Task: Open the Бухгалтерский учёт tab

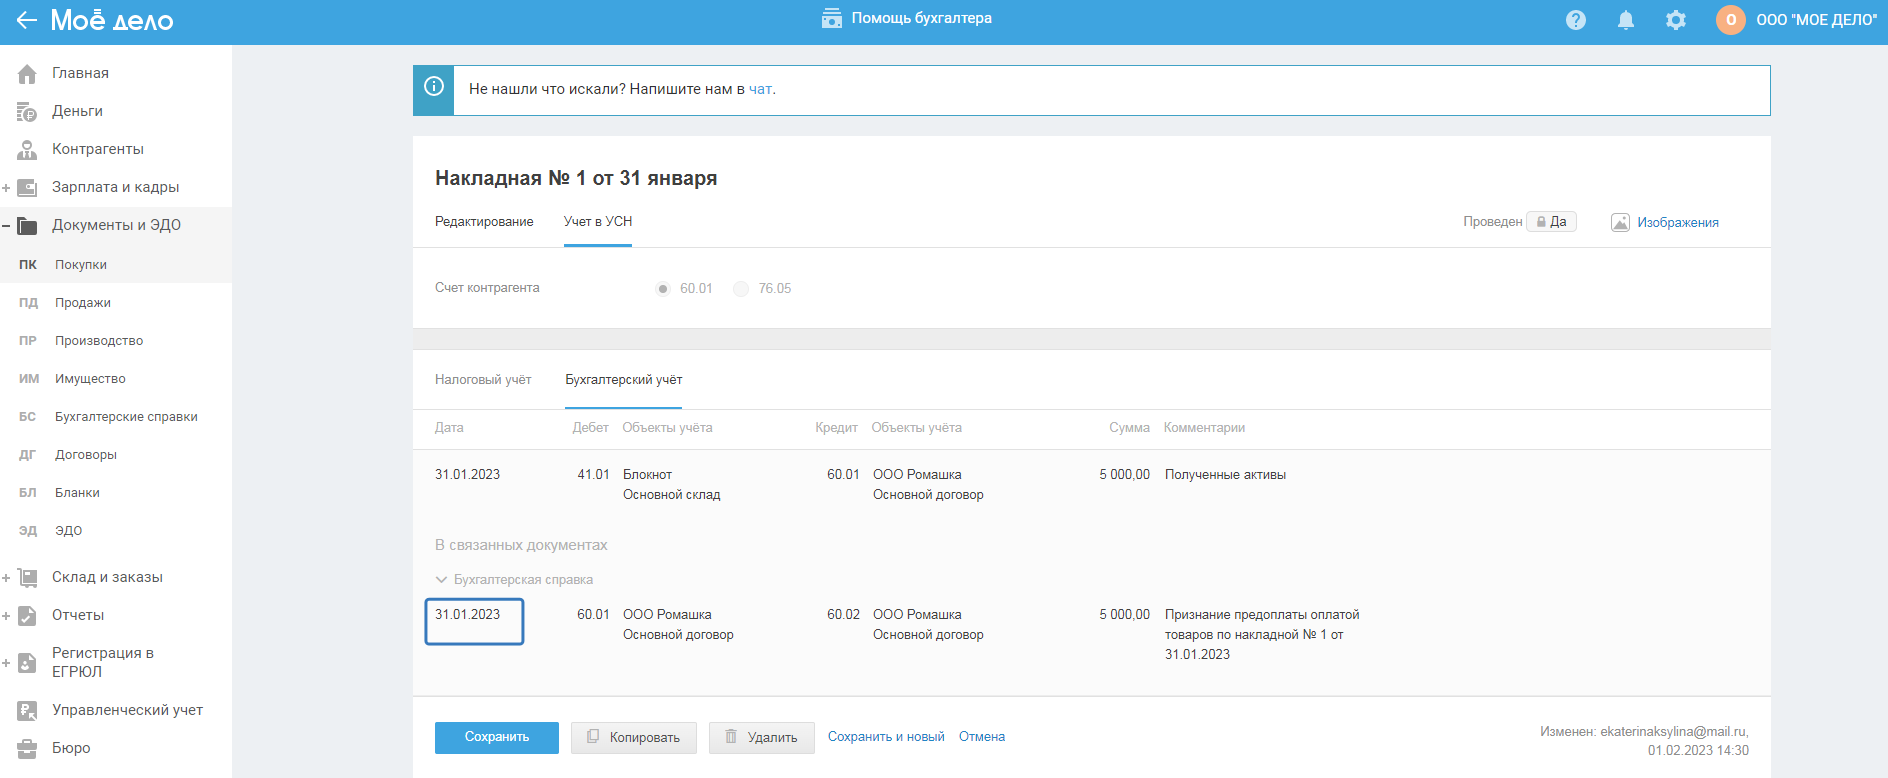Action: pos(624,380)
